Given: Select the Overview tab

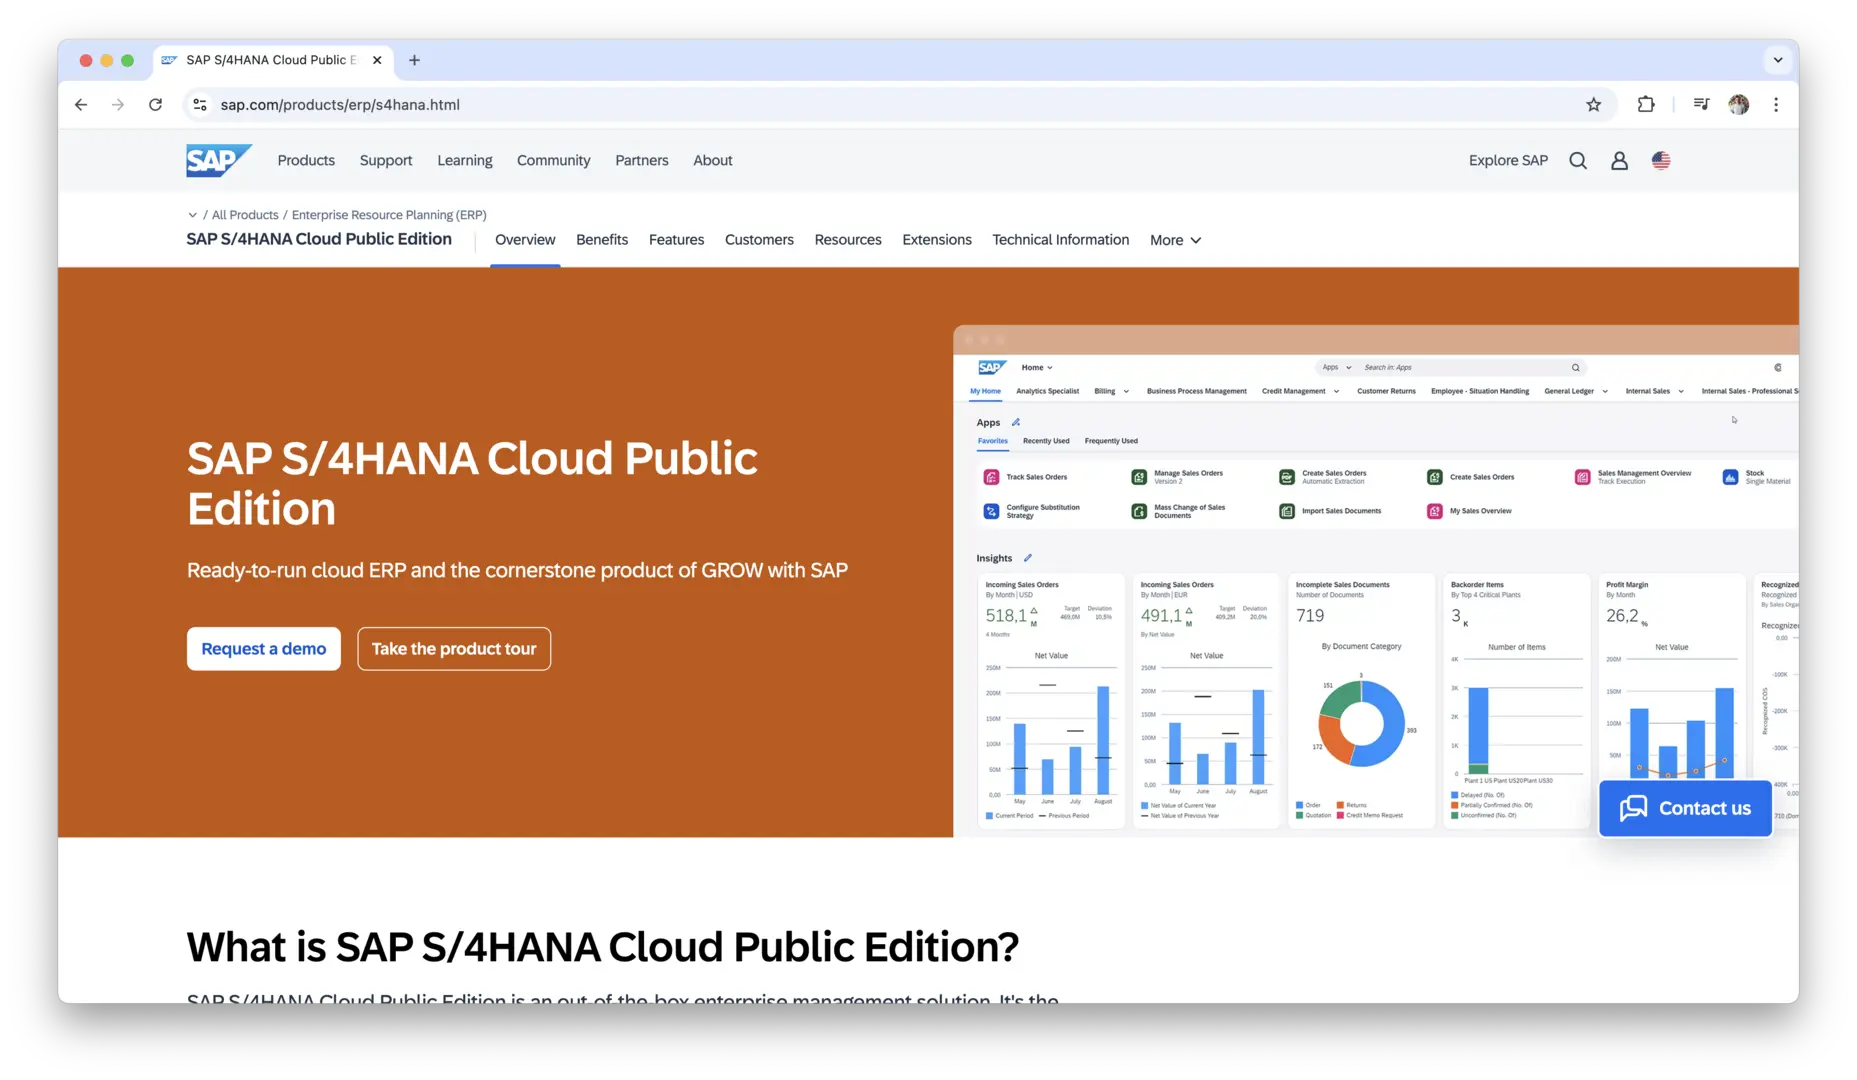Looking at the screenshot, I should [x=525, y=240].
